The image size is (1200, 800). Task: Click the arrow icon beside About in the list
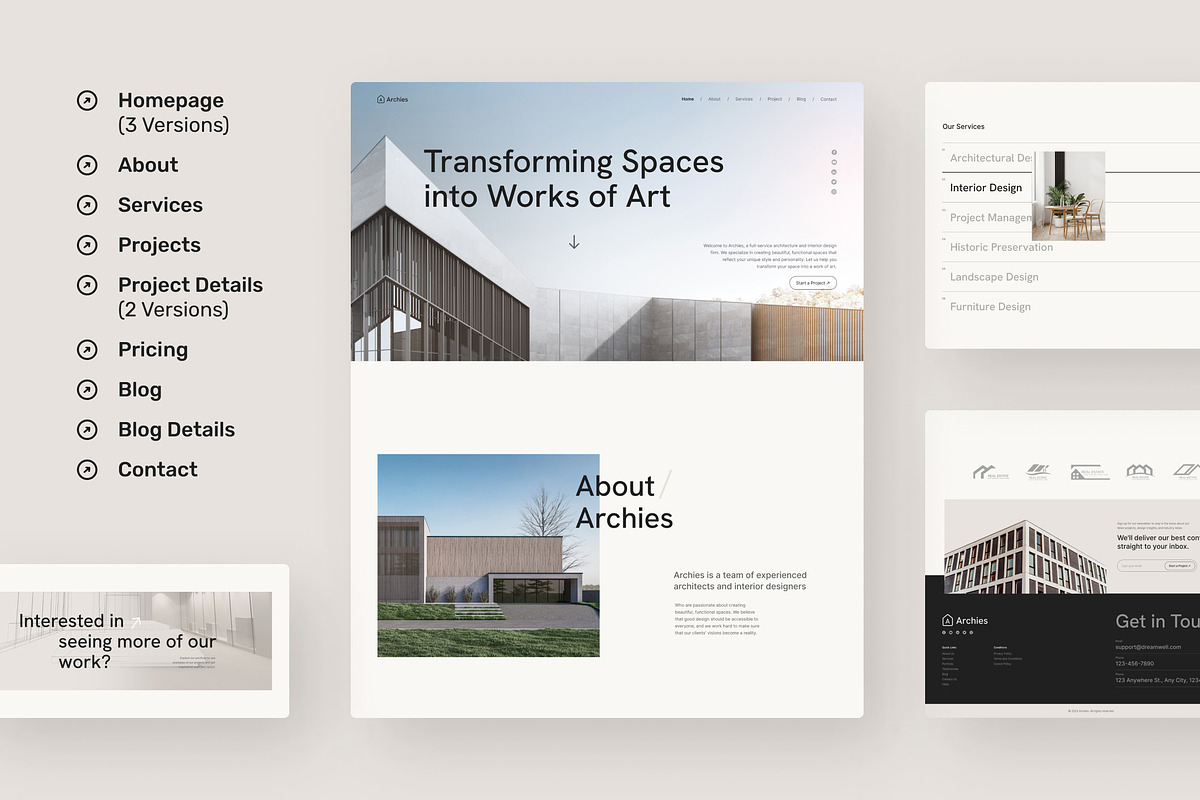click(87, 165)
